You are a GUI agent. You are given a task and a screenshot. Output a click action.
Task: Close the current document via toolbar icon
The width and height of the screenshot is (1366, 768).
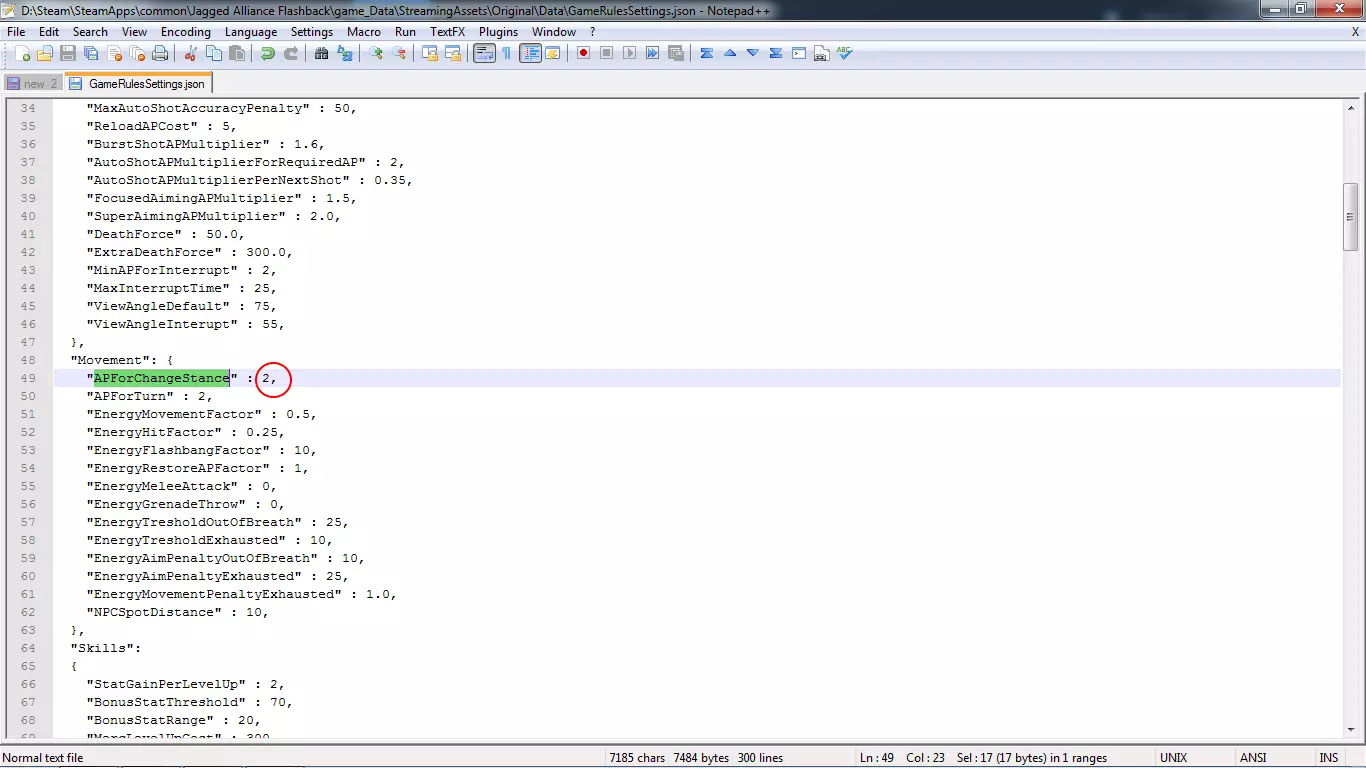pos(114,53)
